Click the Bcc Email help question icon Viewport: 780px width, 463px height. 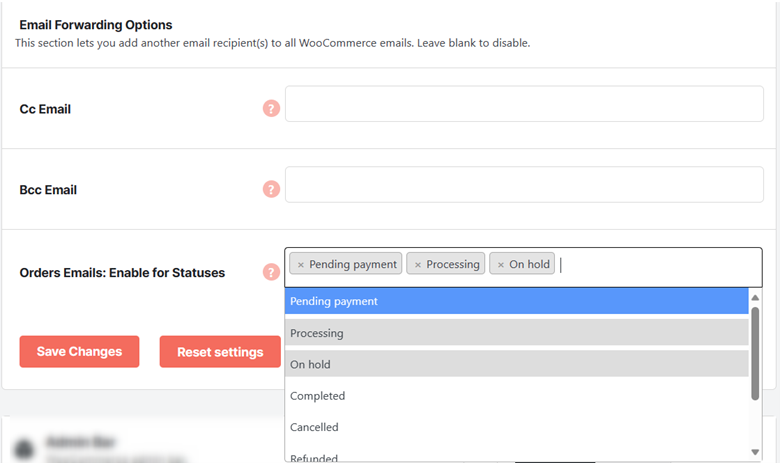pyautogui.click(x=271, y=189)
